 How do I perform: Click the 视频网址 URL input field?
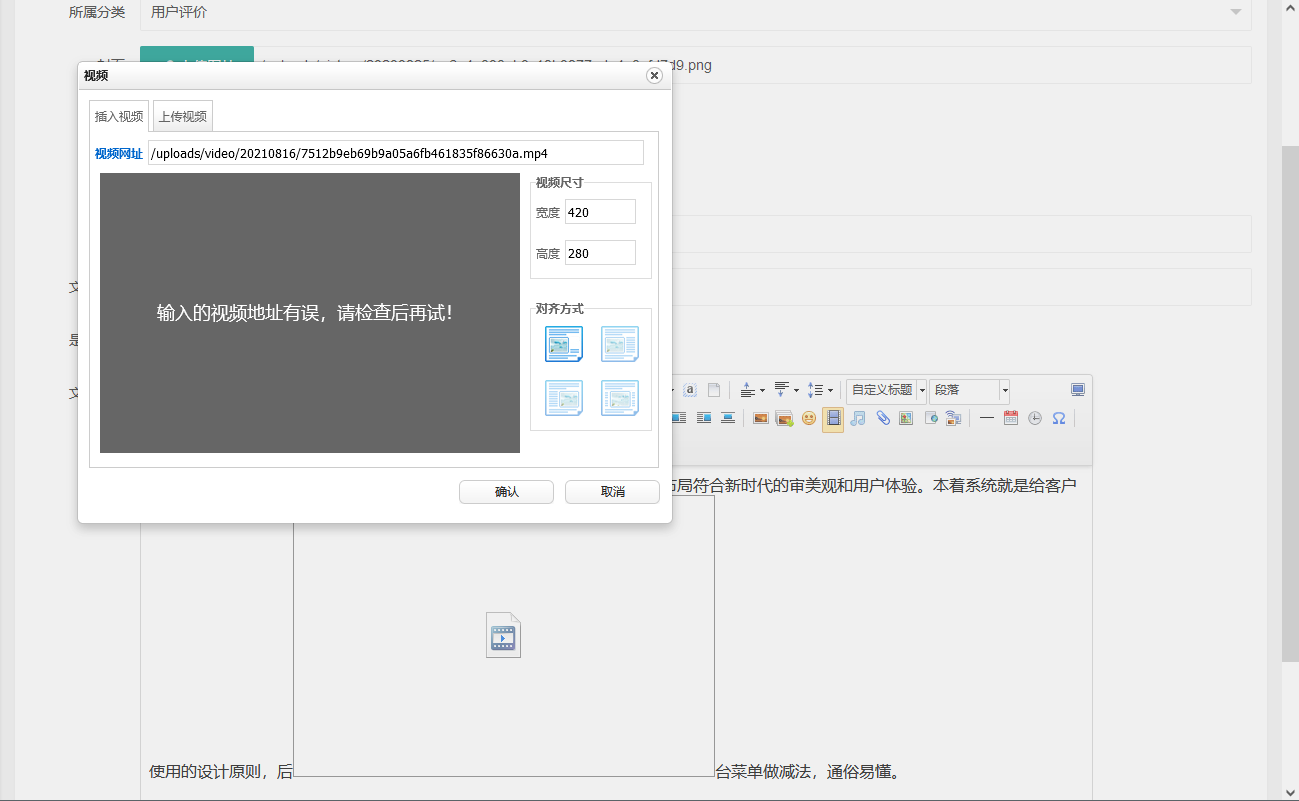pyautogui.click(x=396, y=153)
